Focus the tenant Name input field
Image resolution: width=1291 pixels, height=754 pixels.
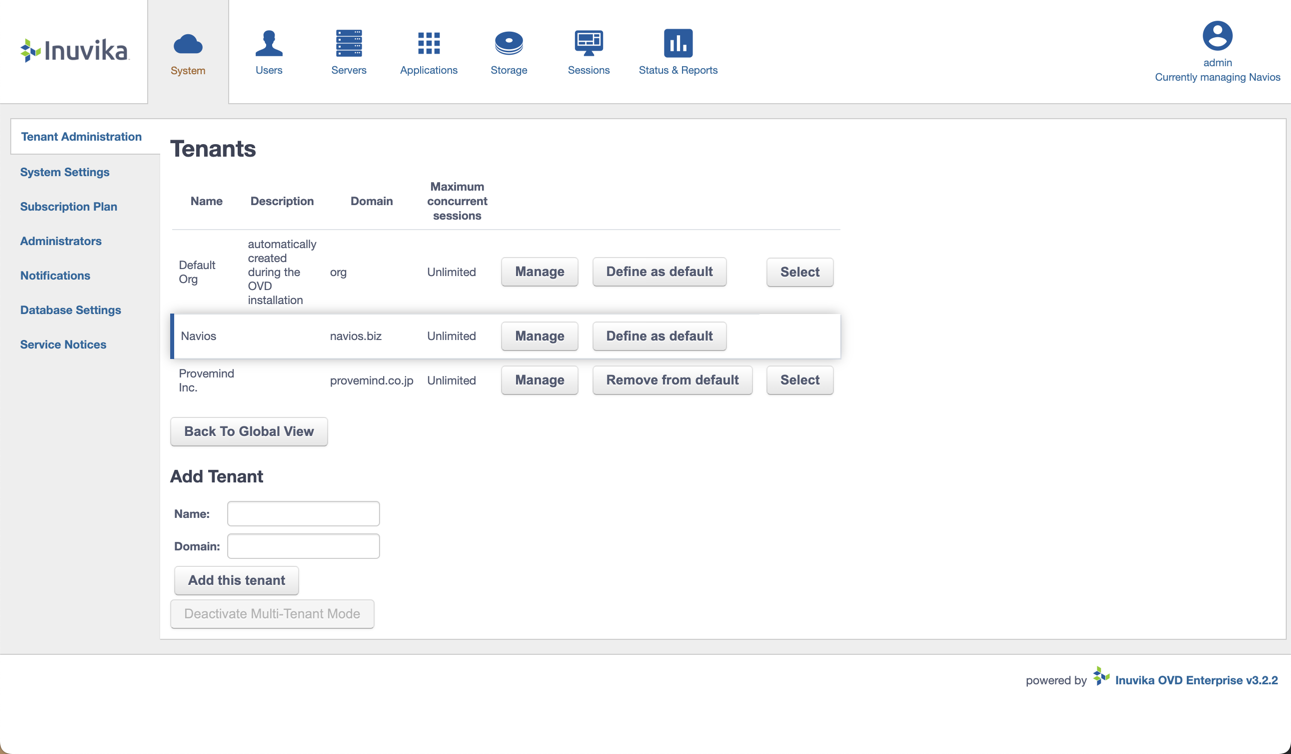coord(303,514)
